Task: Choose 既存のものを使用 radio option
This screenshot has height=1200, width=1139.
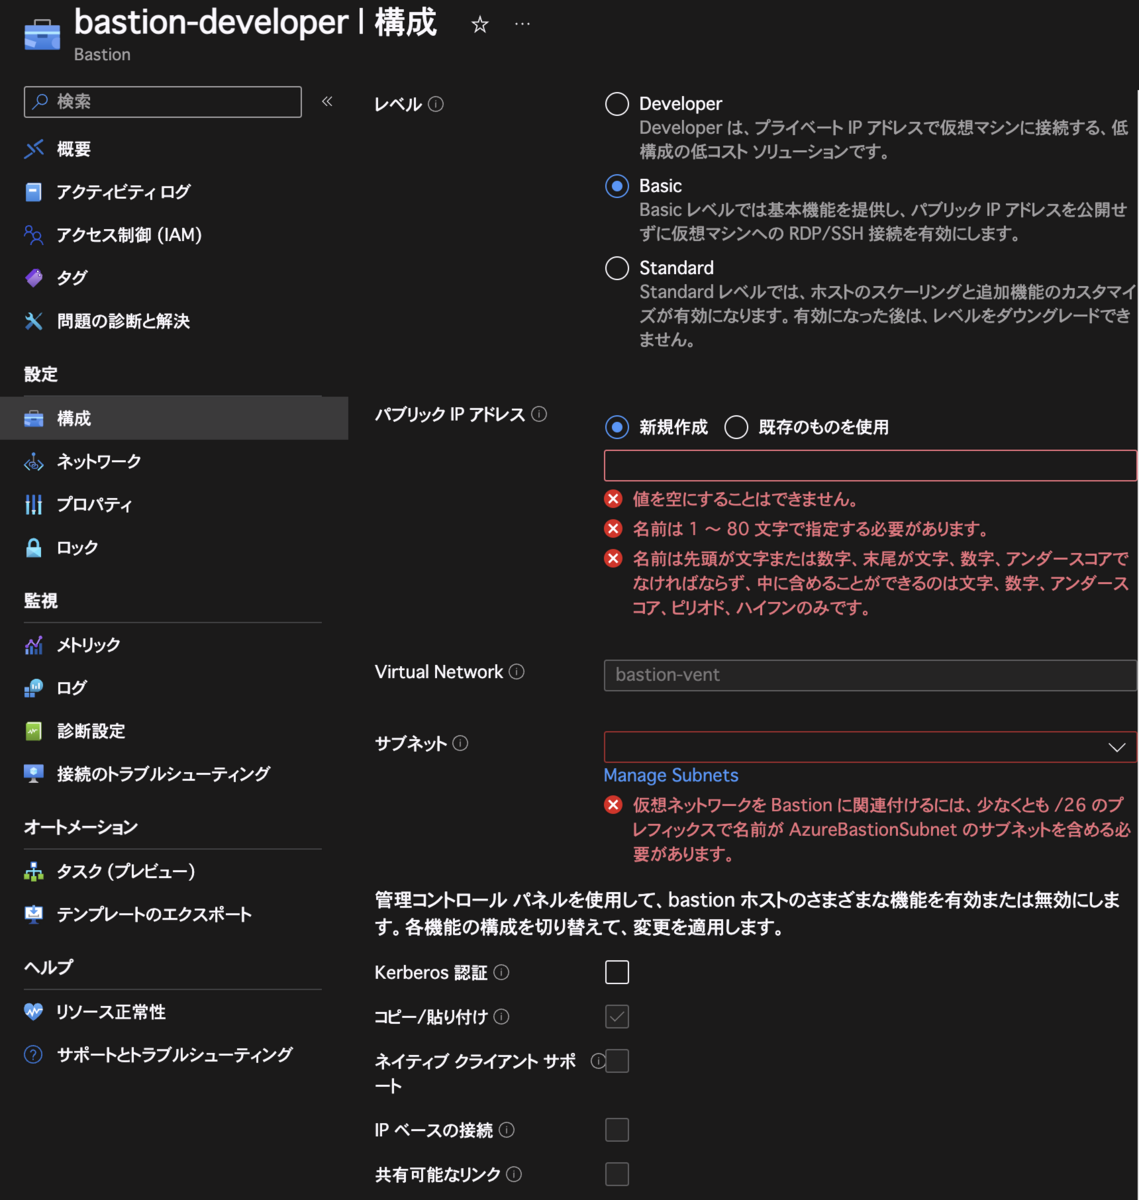Action: point(736,427)
